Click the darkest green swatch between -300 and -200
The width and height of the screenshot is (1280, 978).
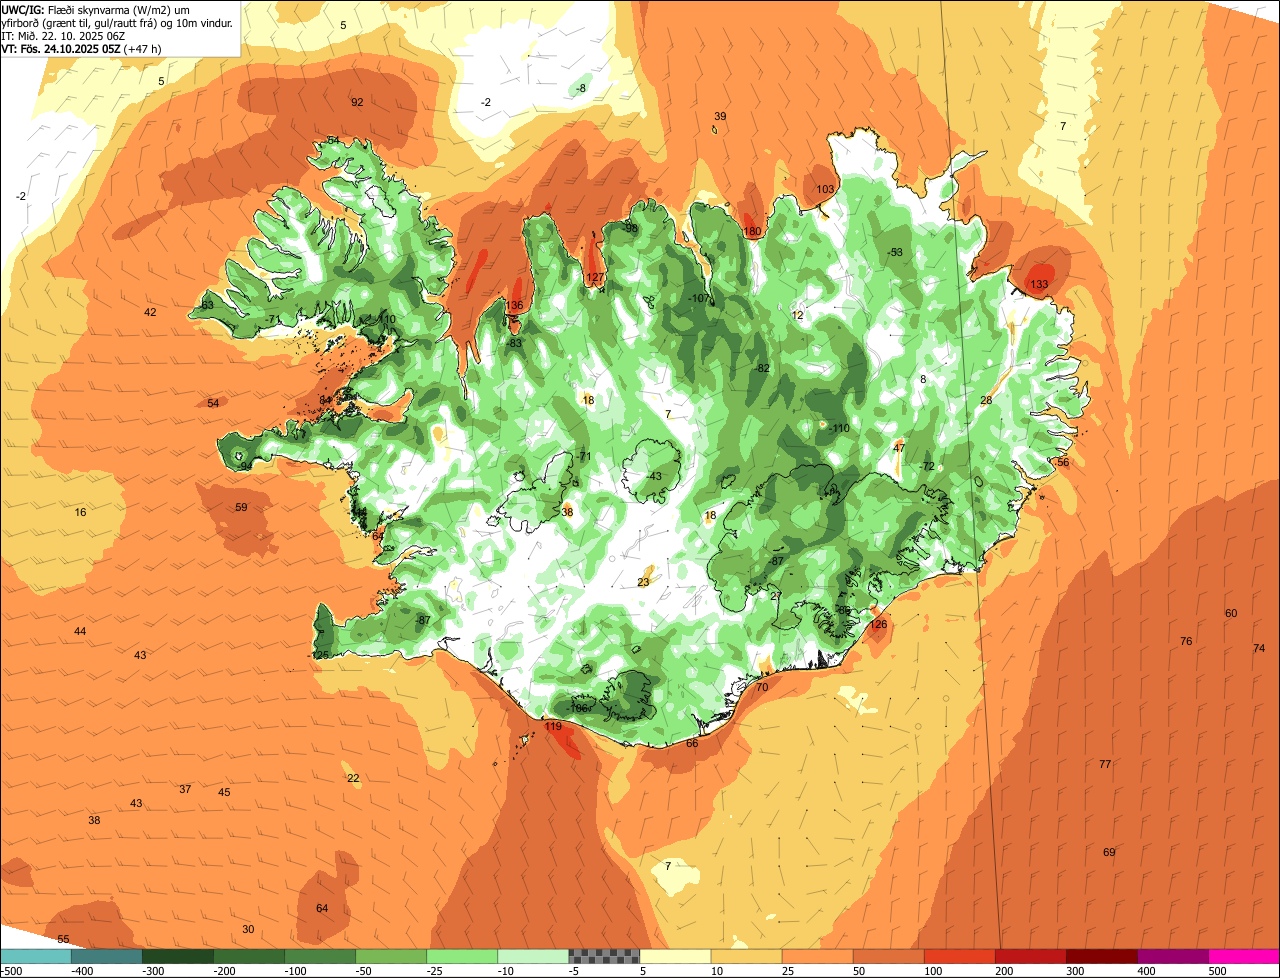178,956
